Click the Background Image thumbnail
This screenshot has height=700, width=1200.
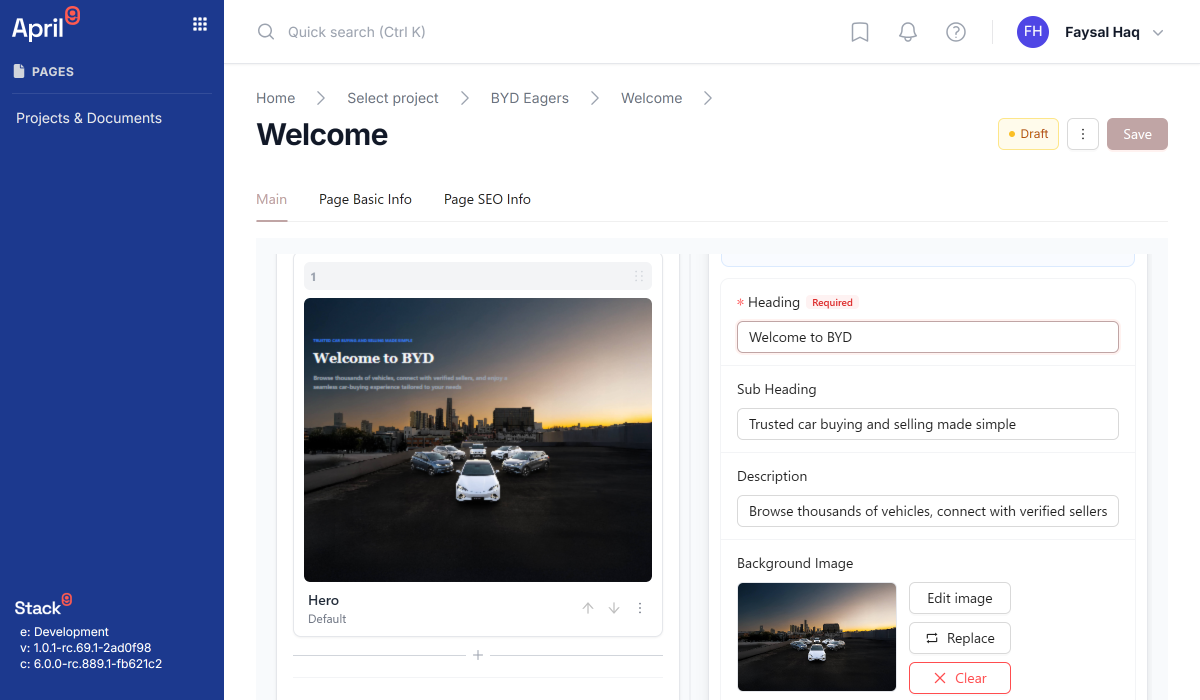[x=817, y=637]
